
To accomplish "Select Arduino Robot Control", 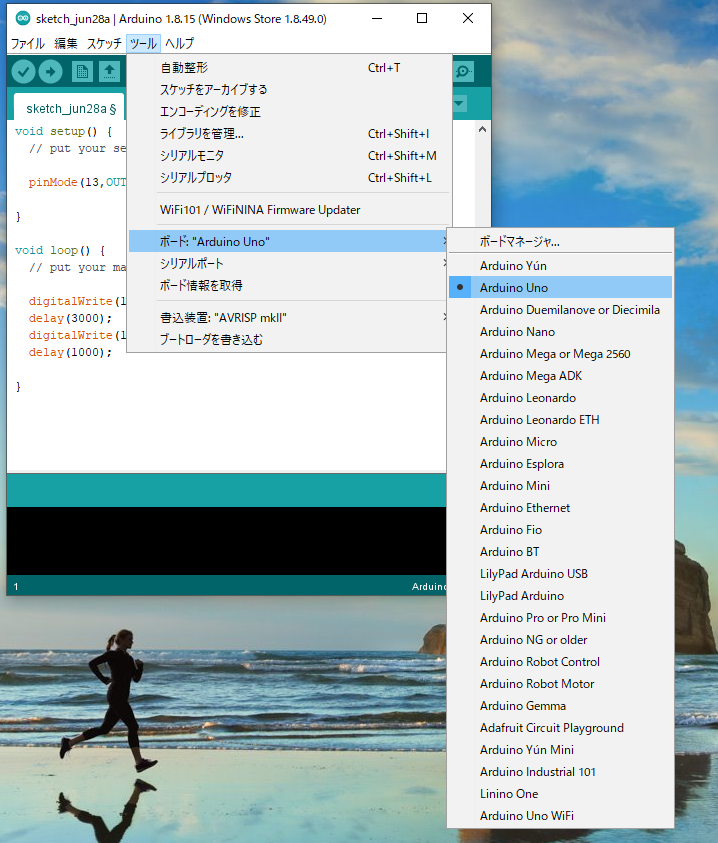I will 560,662.
